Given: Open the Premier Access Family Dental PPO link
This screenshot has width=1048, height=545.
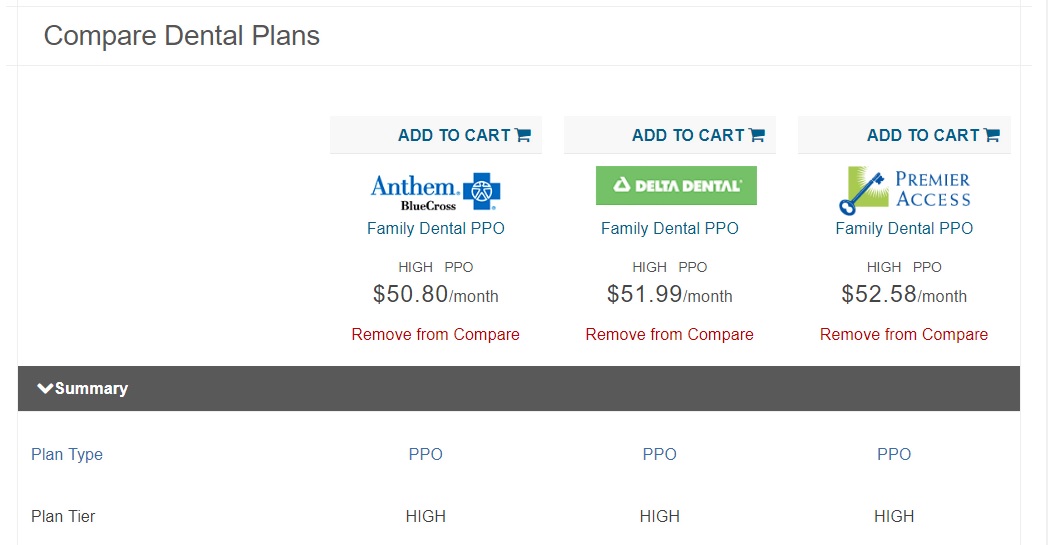Looking at the screenshot, I should pos(904,229).
